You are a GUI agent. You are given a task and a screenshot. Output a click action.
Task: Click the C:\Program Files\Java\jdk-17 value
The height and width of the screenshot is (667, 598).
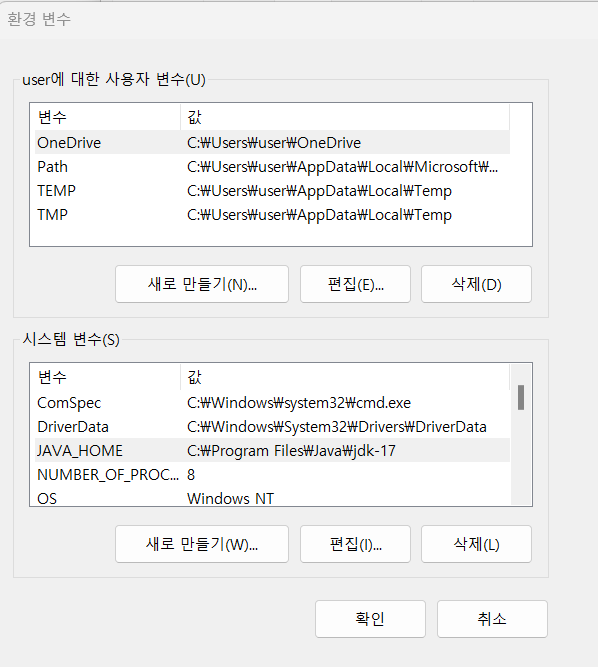click(291, 451)
